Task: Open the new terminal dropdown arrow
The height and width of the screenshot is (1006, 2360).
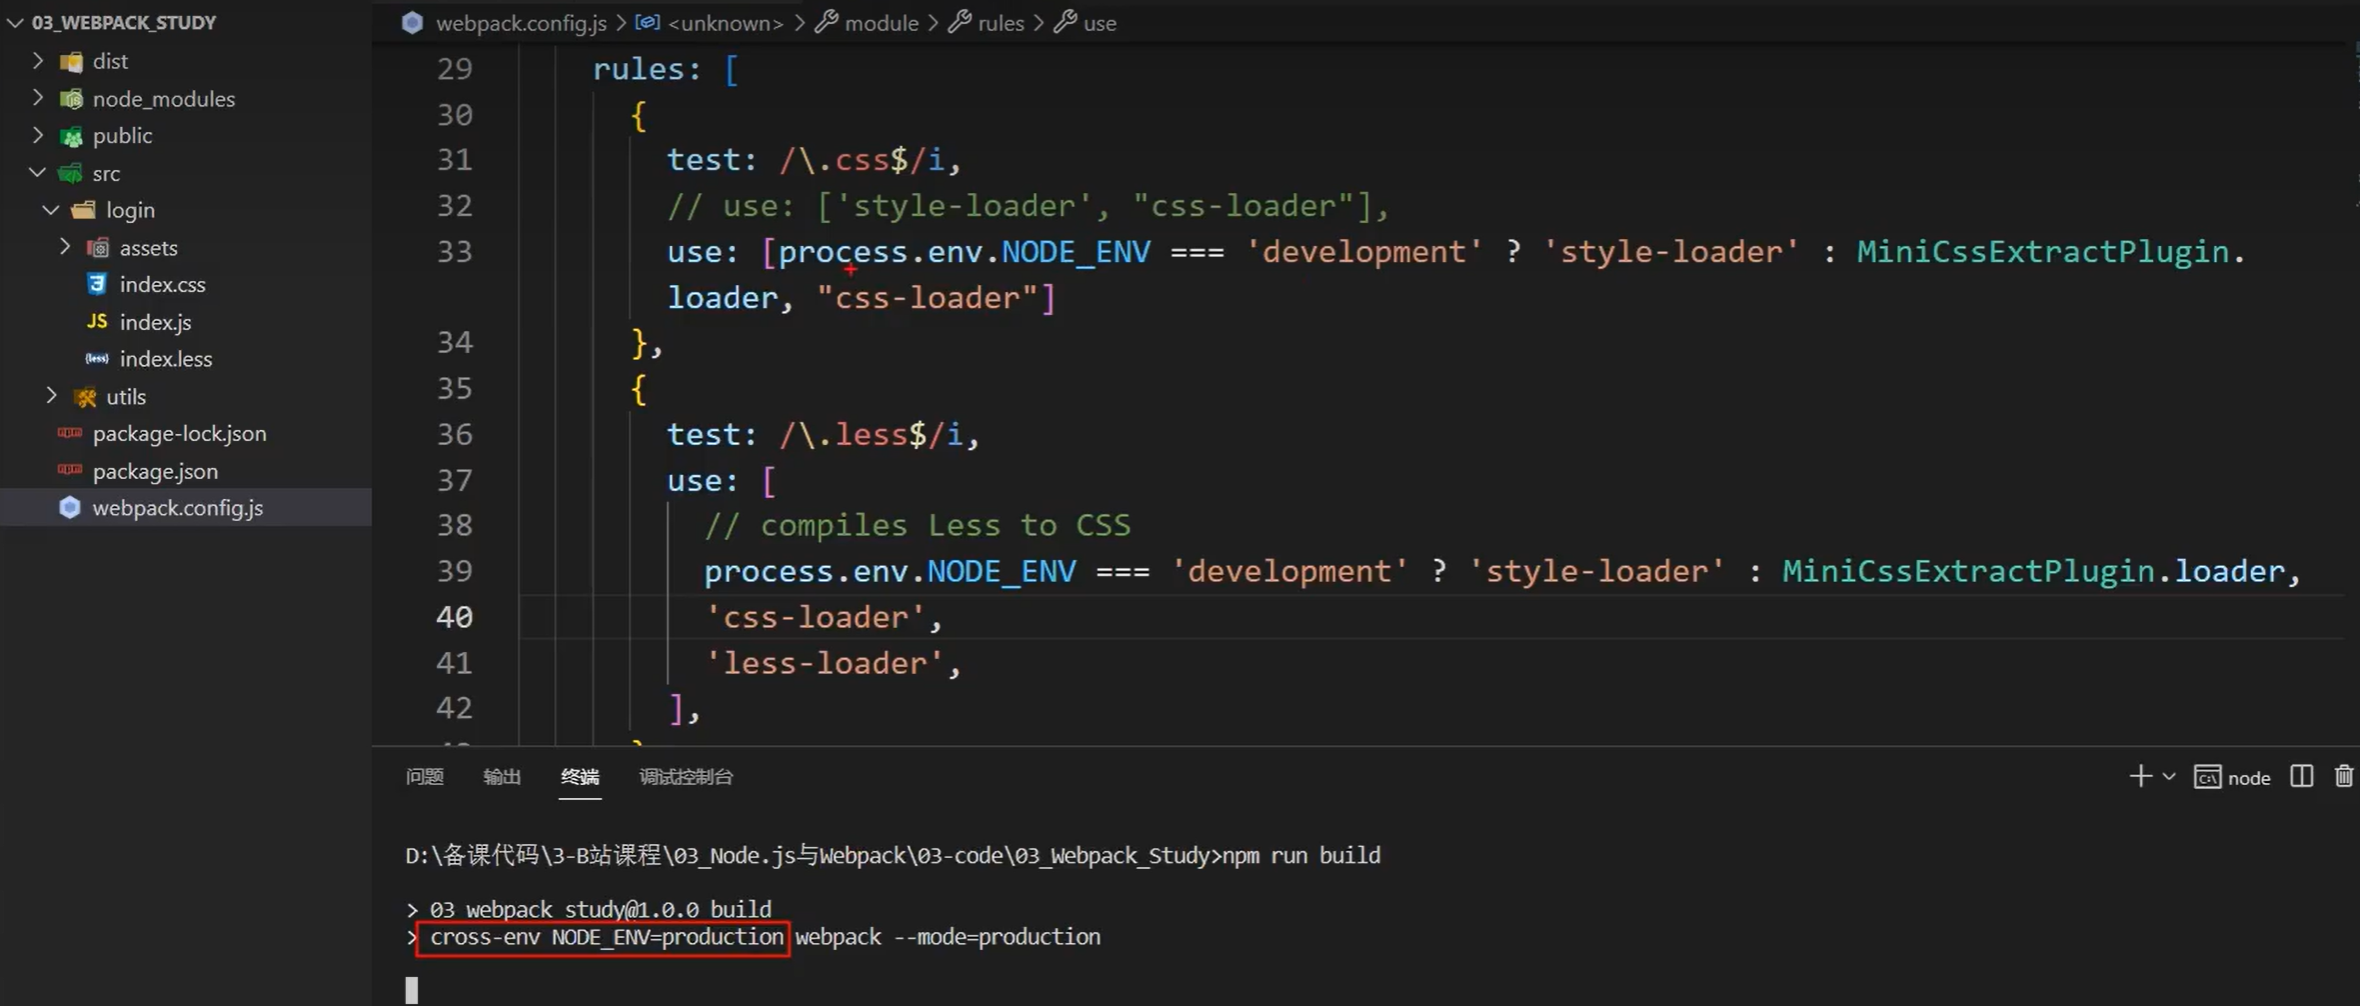Action: (2169, 777)
